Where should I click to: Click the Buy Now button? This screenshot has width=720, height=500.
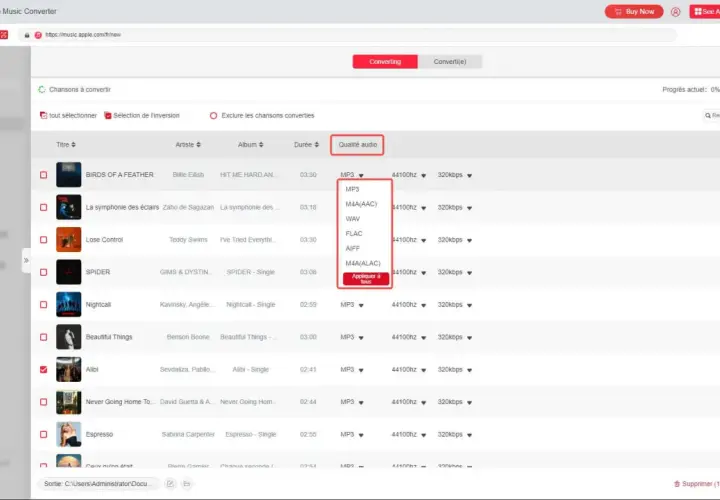pyautogui.click(x=634, y=11)
